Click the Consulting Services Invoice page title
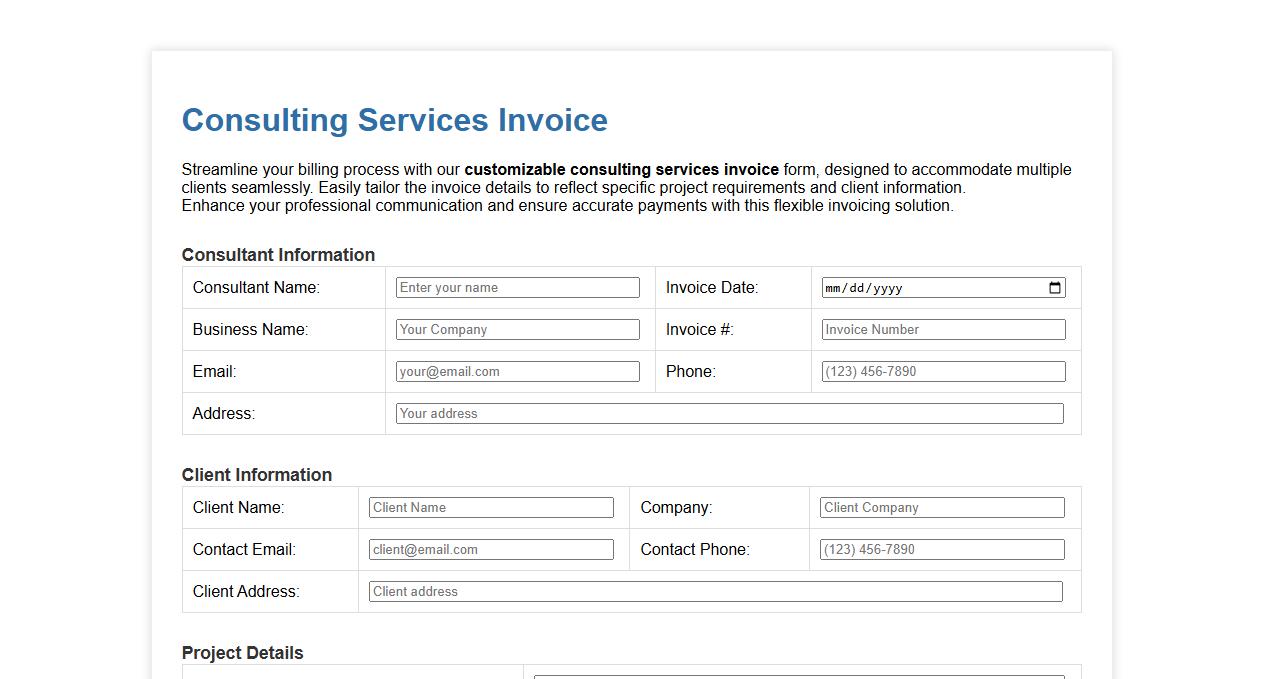 point(394,120)
